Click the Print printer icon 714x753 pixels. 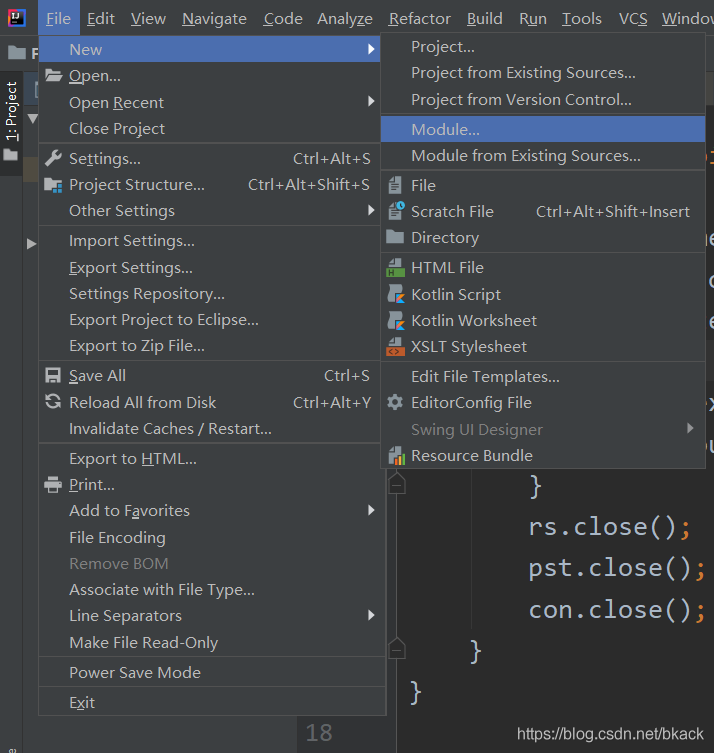click(53, 485)
